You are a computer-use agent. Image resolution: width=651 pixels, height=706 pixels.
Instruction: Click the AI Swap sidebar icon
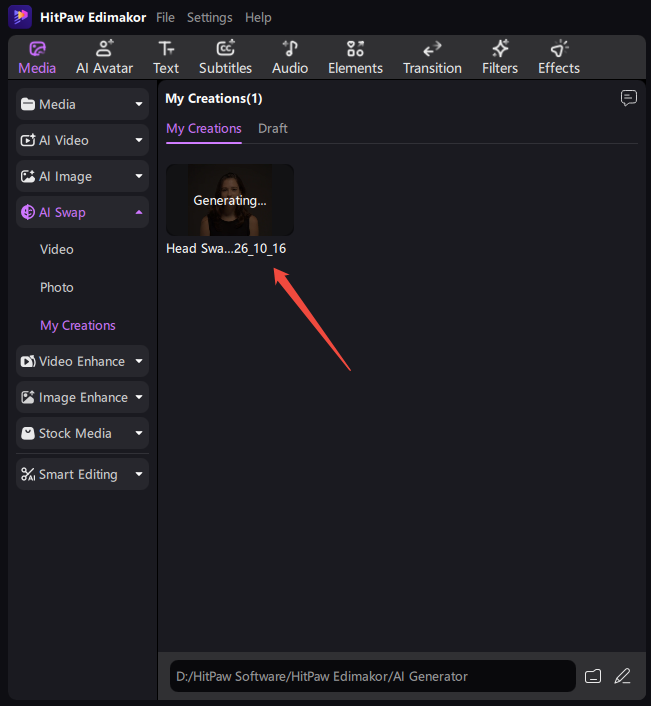[28, 212]
